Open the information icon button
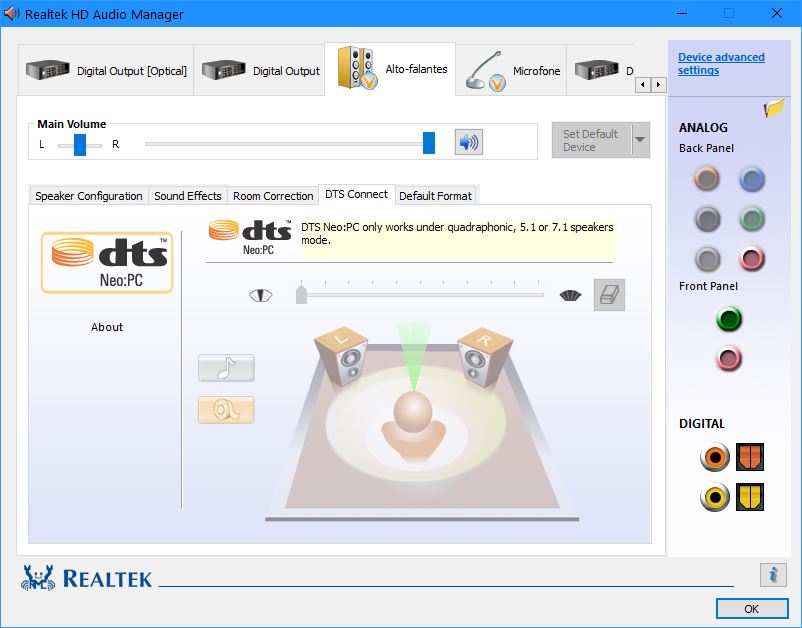Image resolution: width=802 pixels, height=628 pixels. (773, 575)
